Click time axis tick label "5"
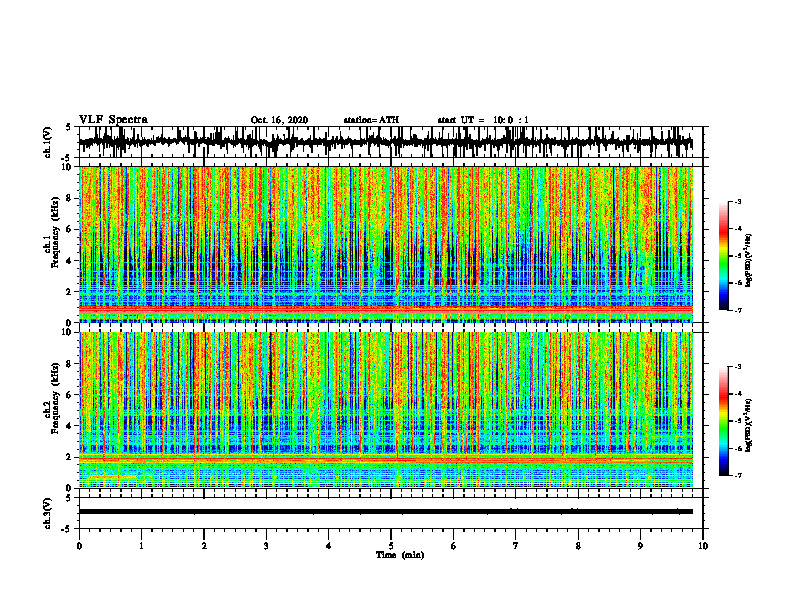The image size is (792, 612). [391, 546]
